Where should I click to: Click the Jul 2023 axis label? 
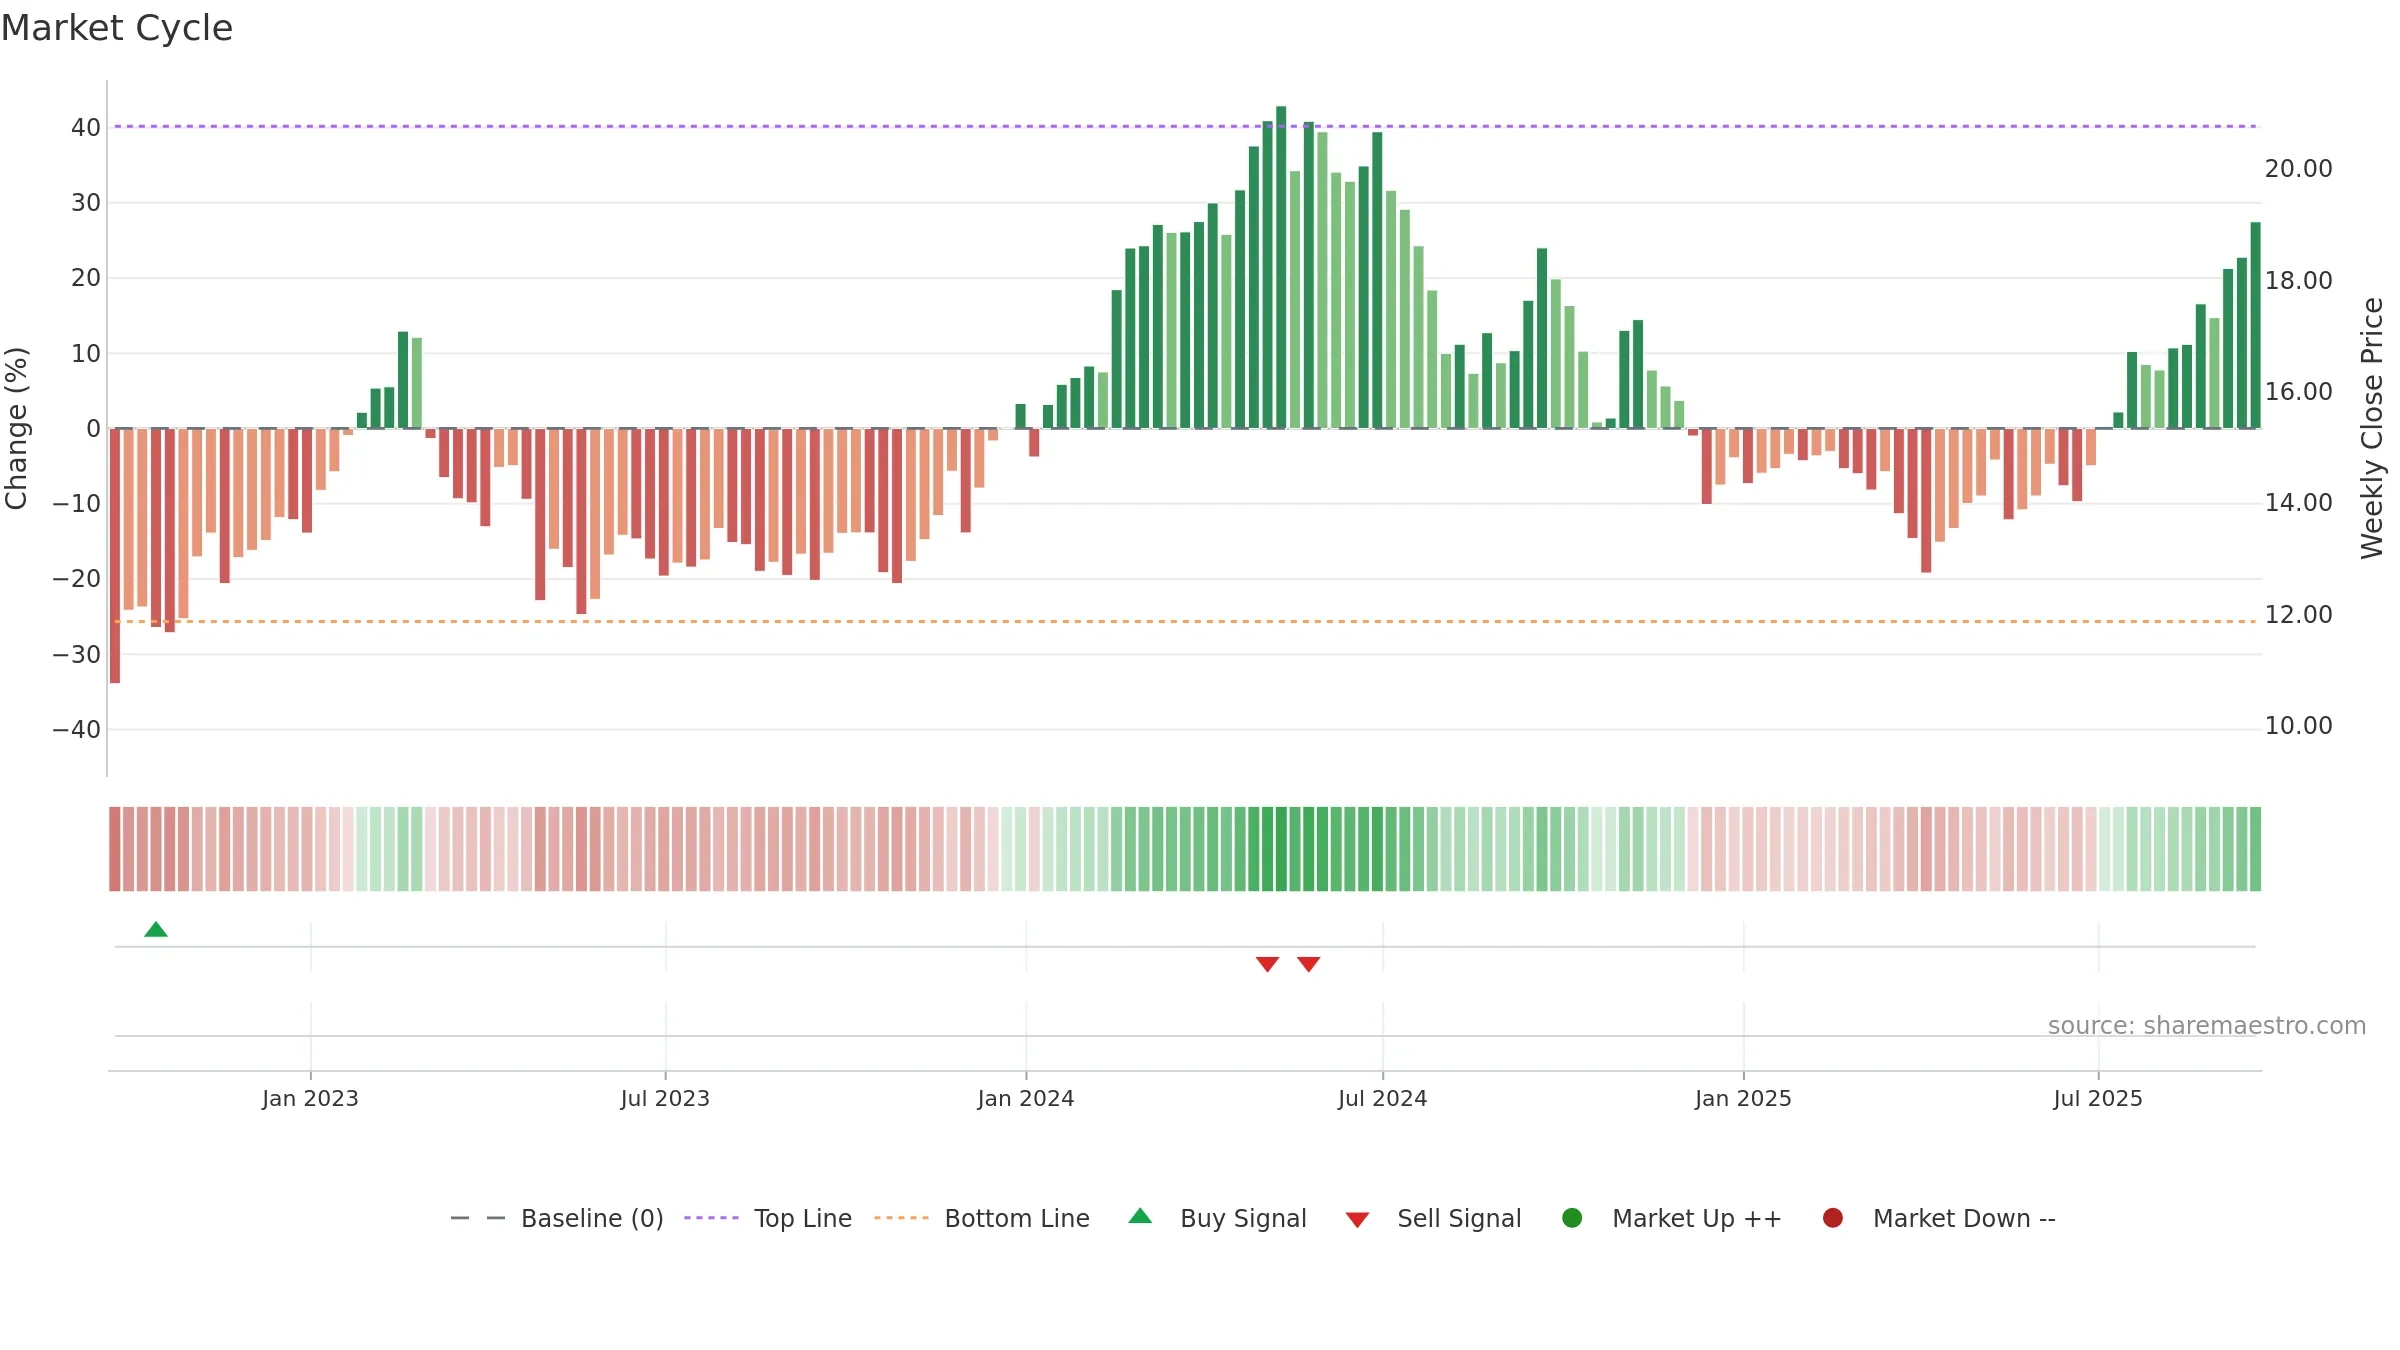pyautogui.click(x=665, y=1099)
